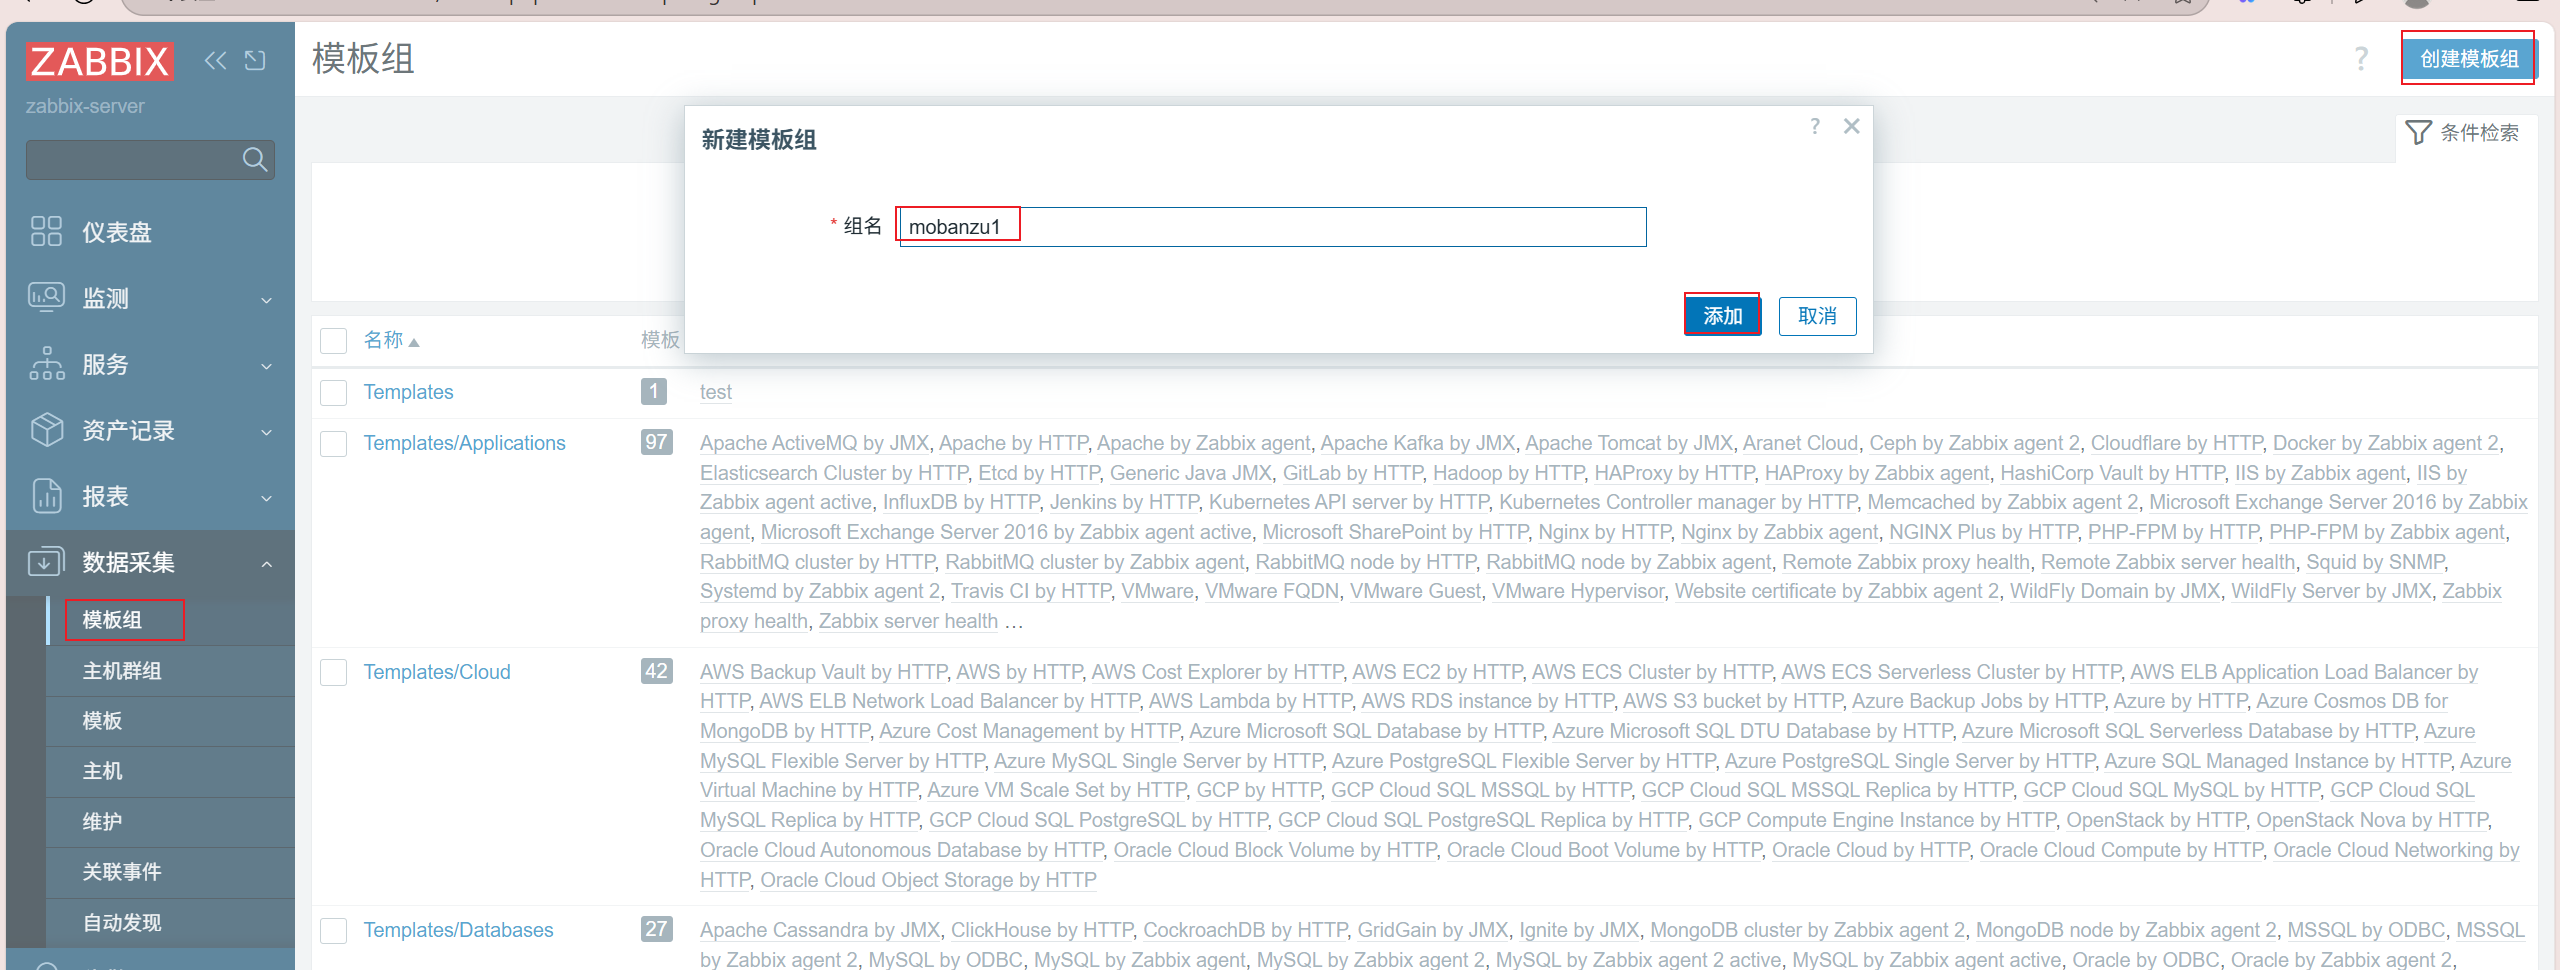Open OpenStack Nova by HTTP template
The image size is (2560, 970).
pos(2371,820)
